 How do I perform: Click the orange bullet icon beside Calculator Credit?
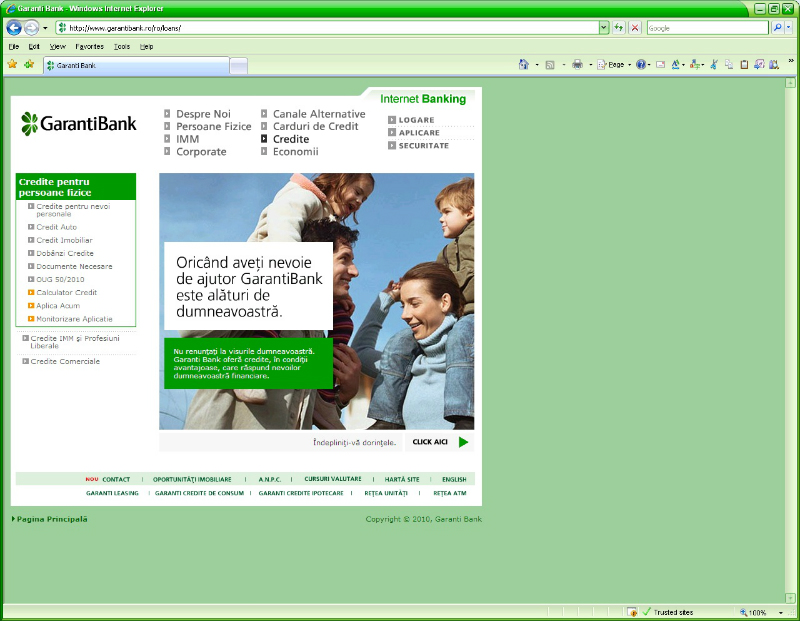click(31, 292)
